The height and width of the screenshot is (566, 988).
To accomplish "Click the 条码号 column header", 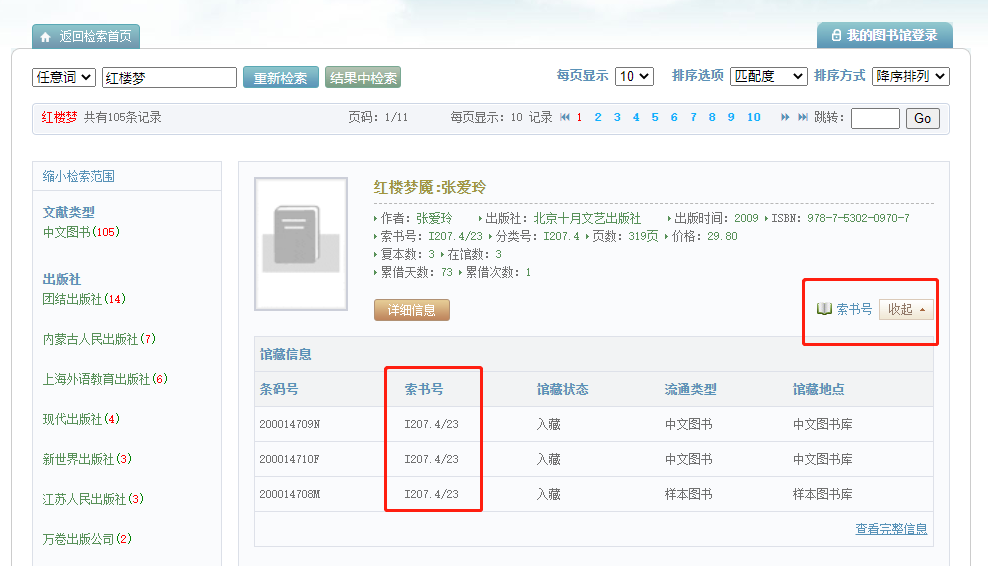I will 279,390.
